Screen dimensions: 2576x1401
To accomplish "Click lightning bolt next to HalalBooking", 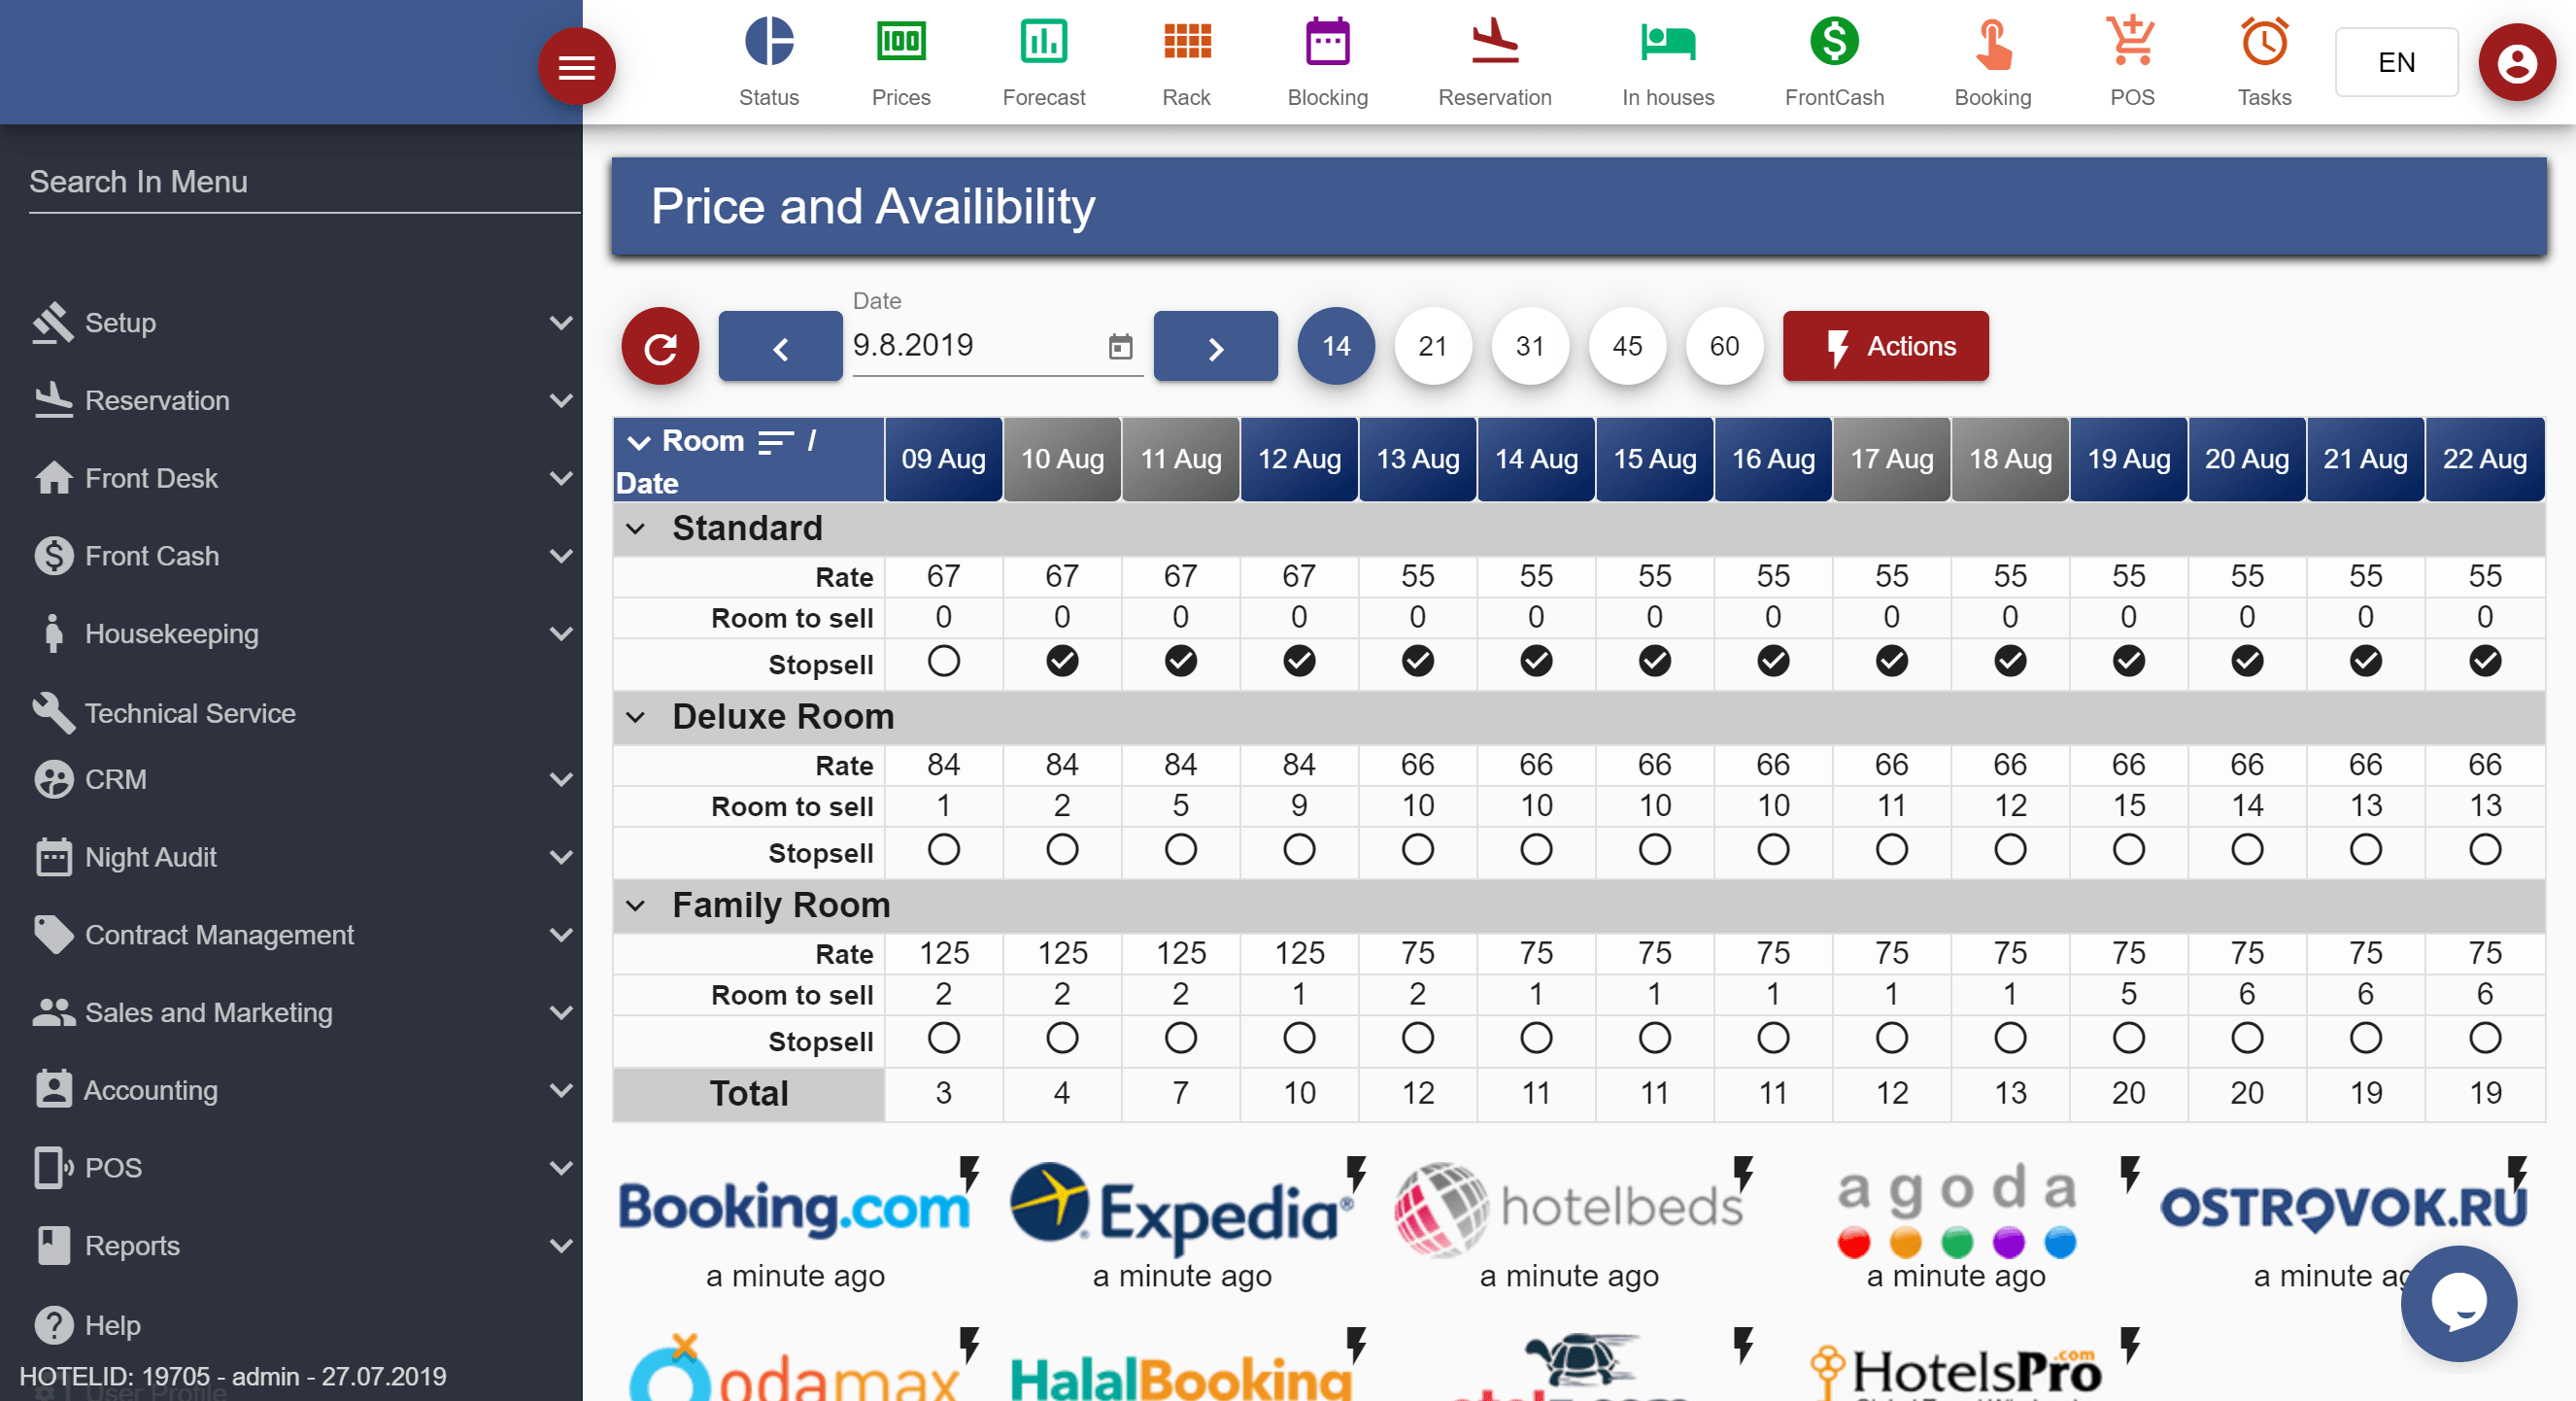I will (x=1356, y=1345).
